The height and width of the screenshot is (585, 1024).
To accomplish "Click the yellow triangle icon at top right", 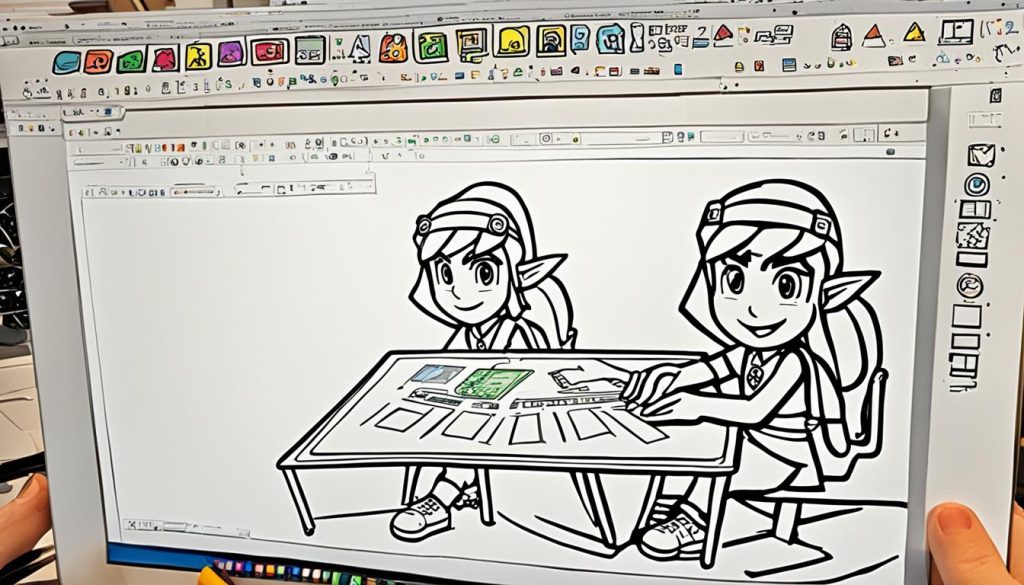I will 914,33.
